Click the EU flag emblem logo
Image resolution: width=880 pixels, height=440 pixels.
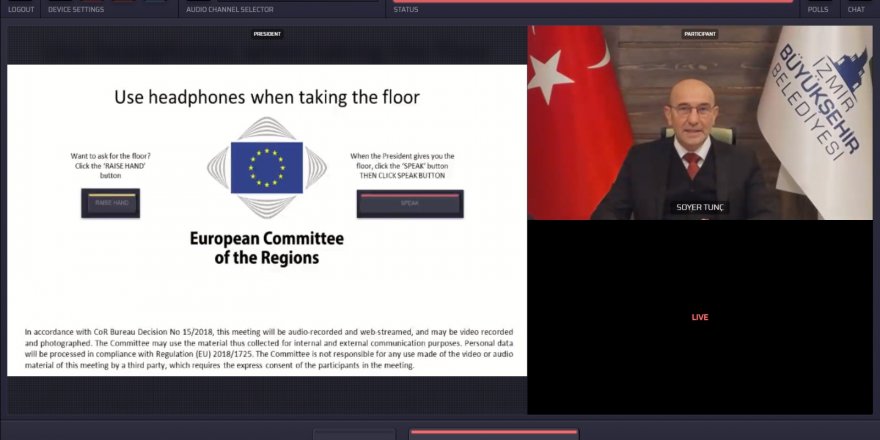(266, 166)
